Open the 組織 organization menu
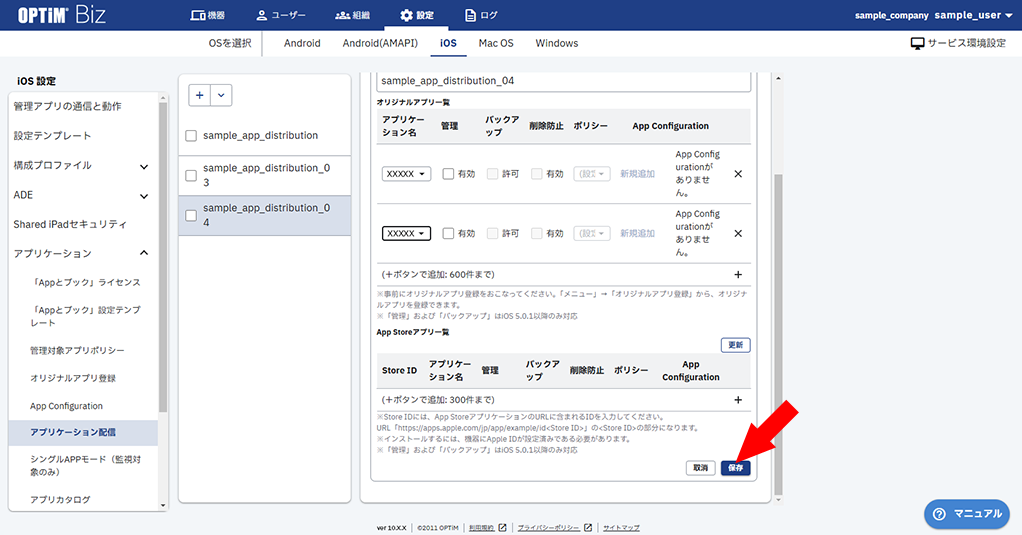This screenshot has width=1022, height=535. click(352, 15)
